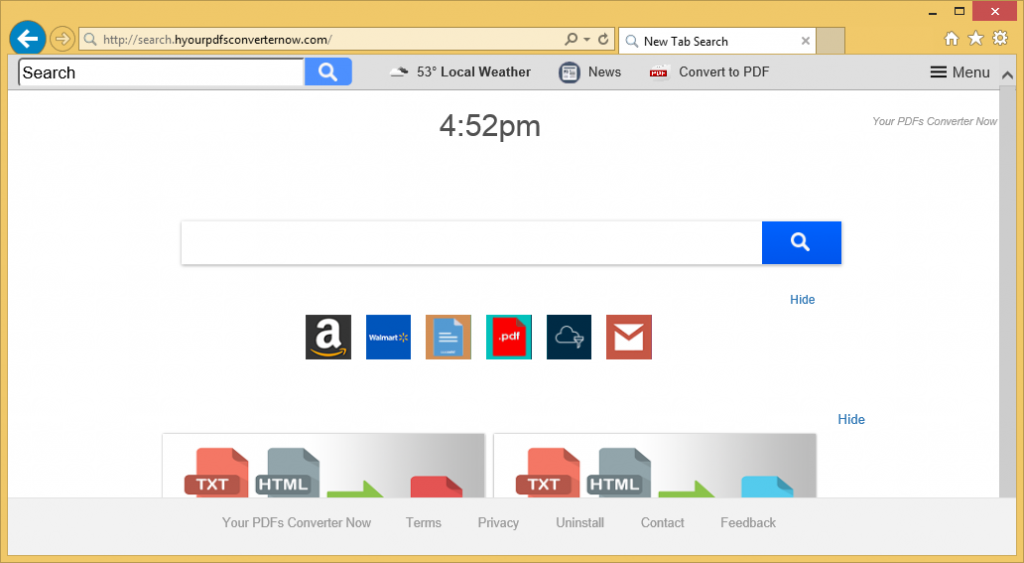
Task: Open the Gmail envelope shortcut tile
Action: (629, 337)
